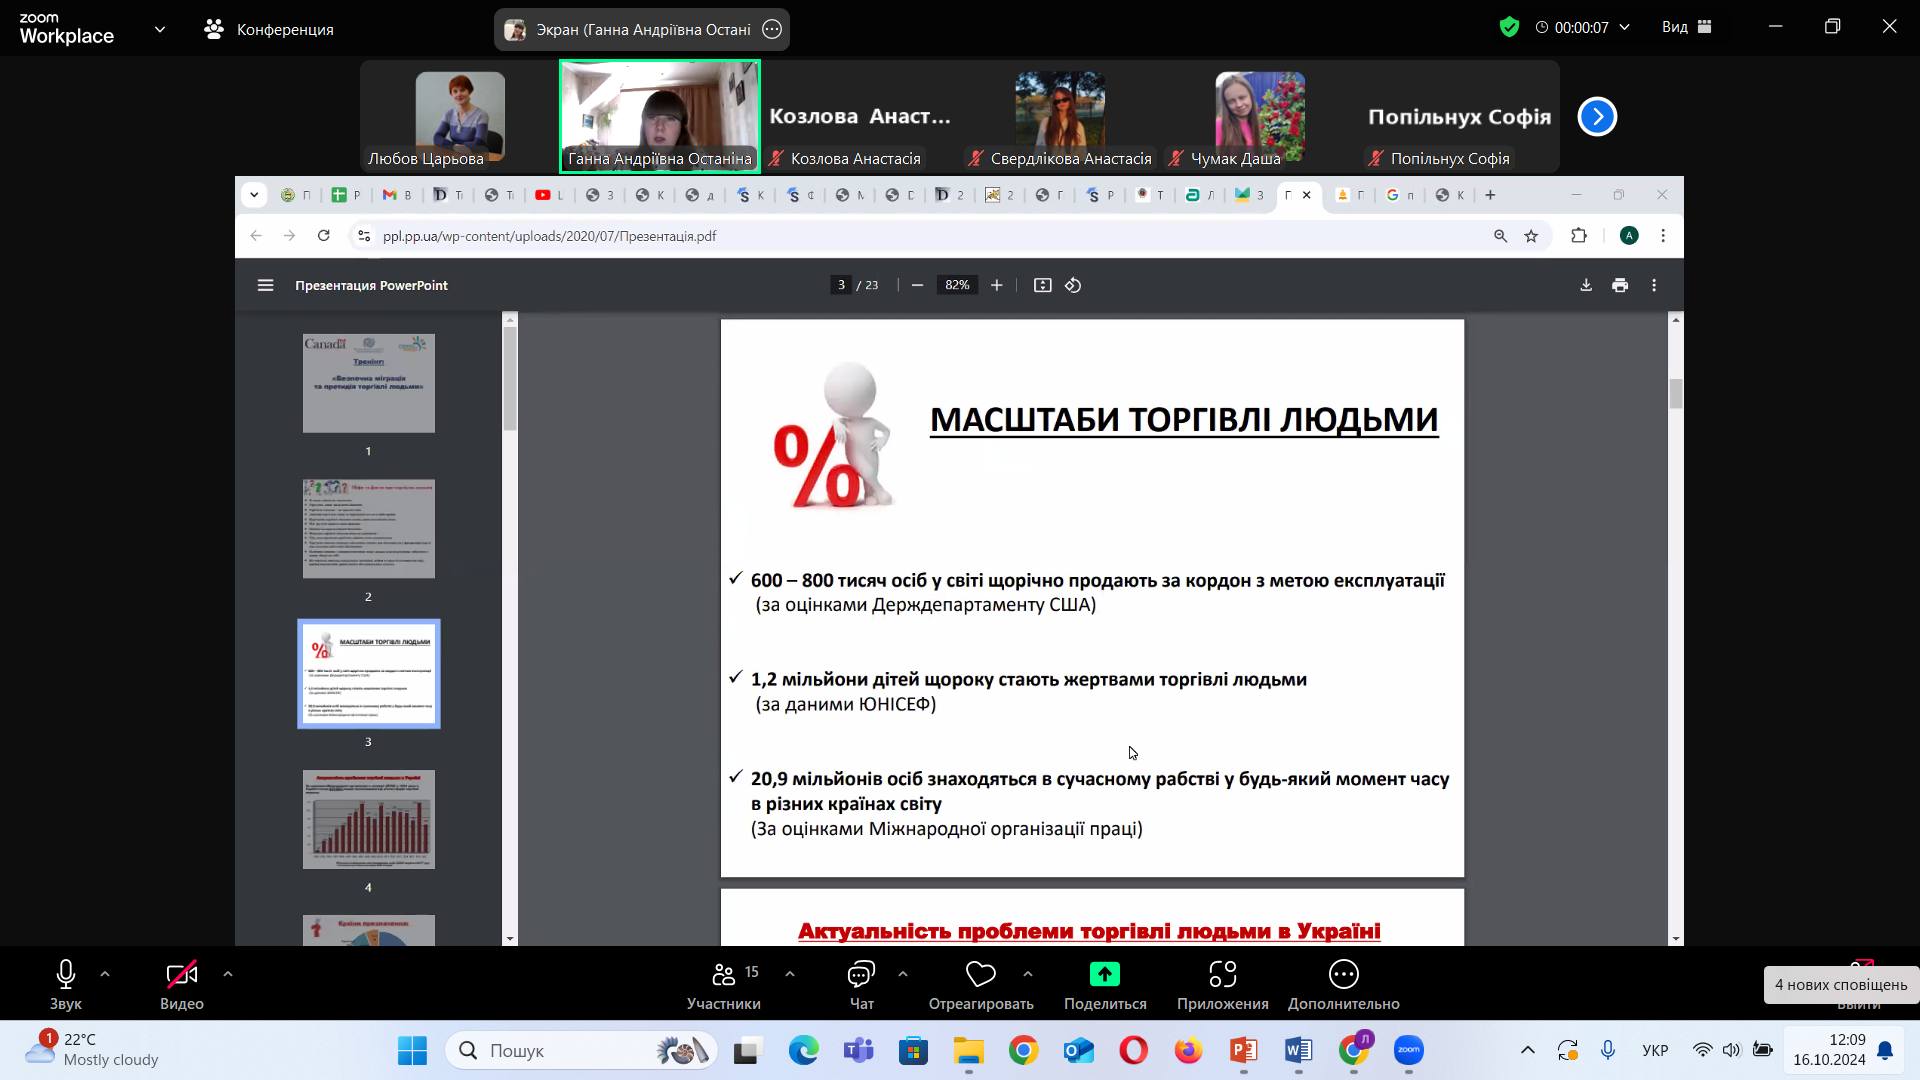Open the Reactions heart icon
The width and height of the screenshot is (1920, 1080).
980,974
